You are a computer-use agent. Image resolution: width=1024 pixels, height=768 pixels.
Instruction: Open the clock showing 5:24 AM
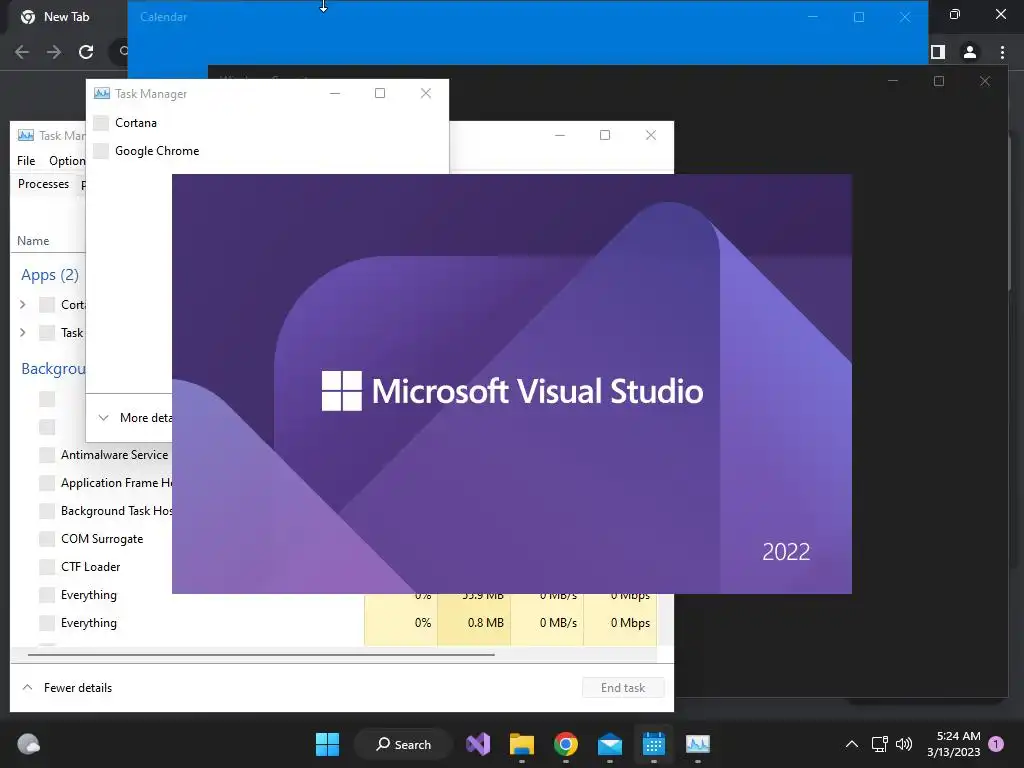coord(953,744)
